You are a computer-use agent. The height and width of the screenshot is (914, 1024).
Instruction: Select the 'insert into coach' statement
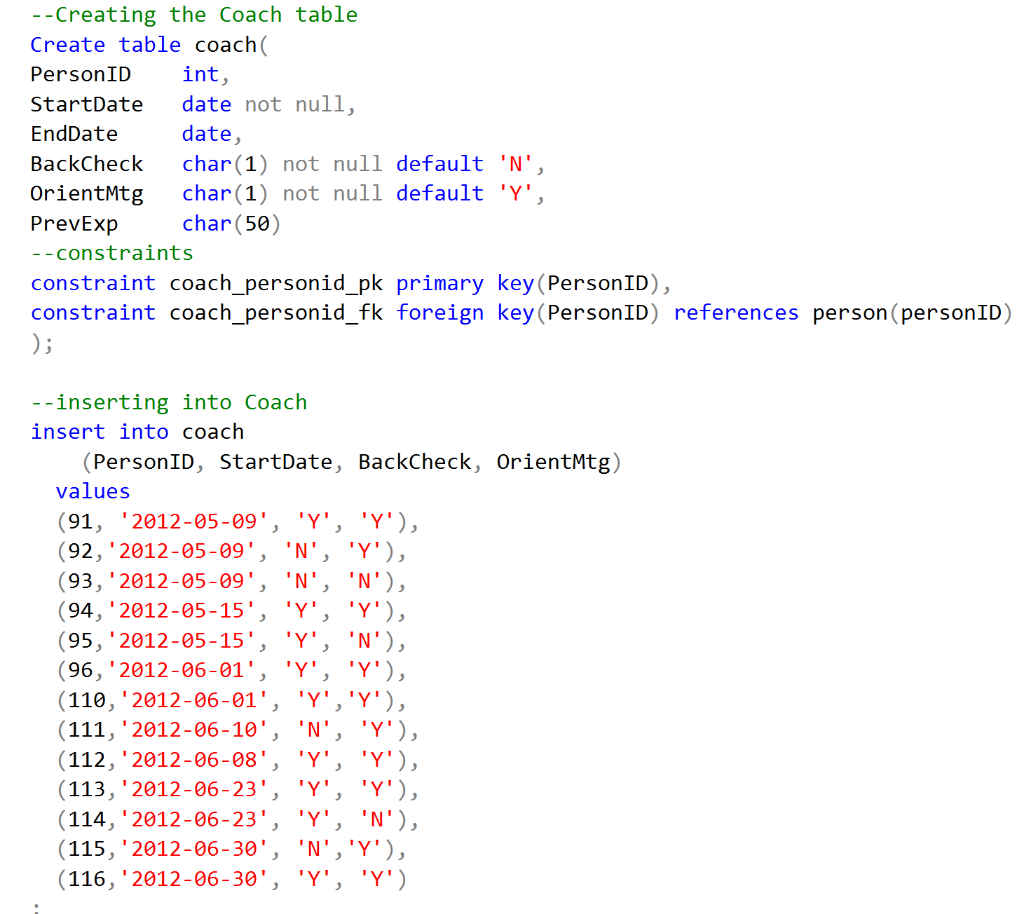136,431
